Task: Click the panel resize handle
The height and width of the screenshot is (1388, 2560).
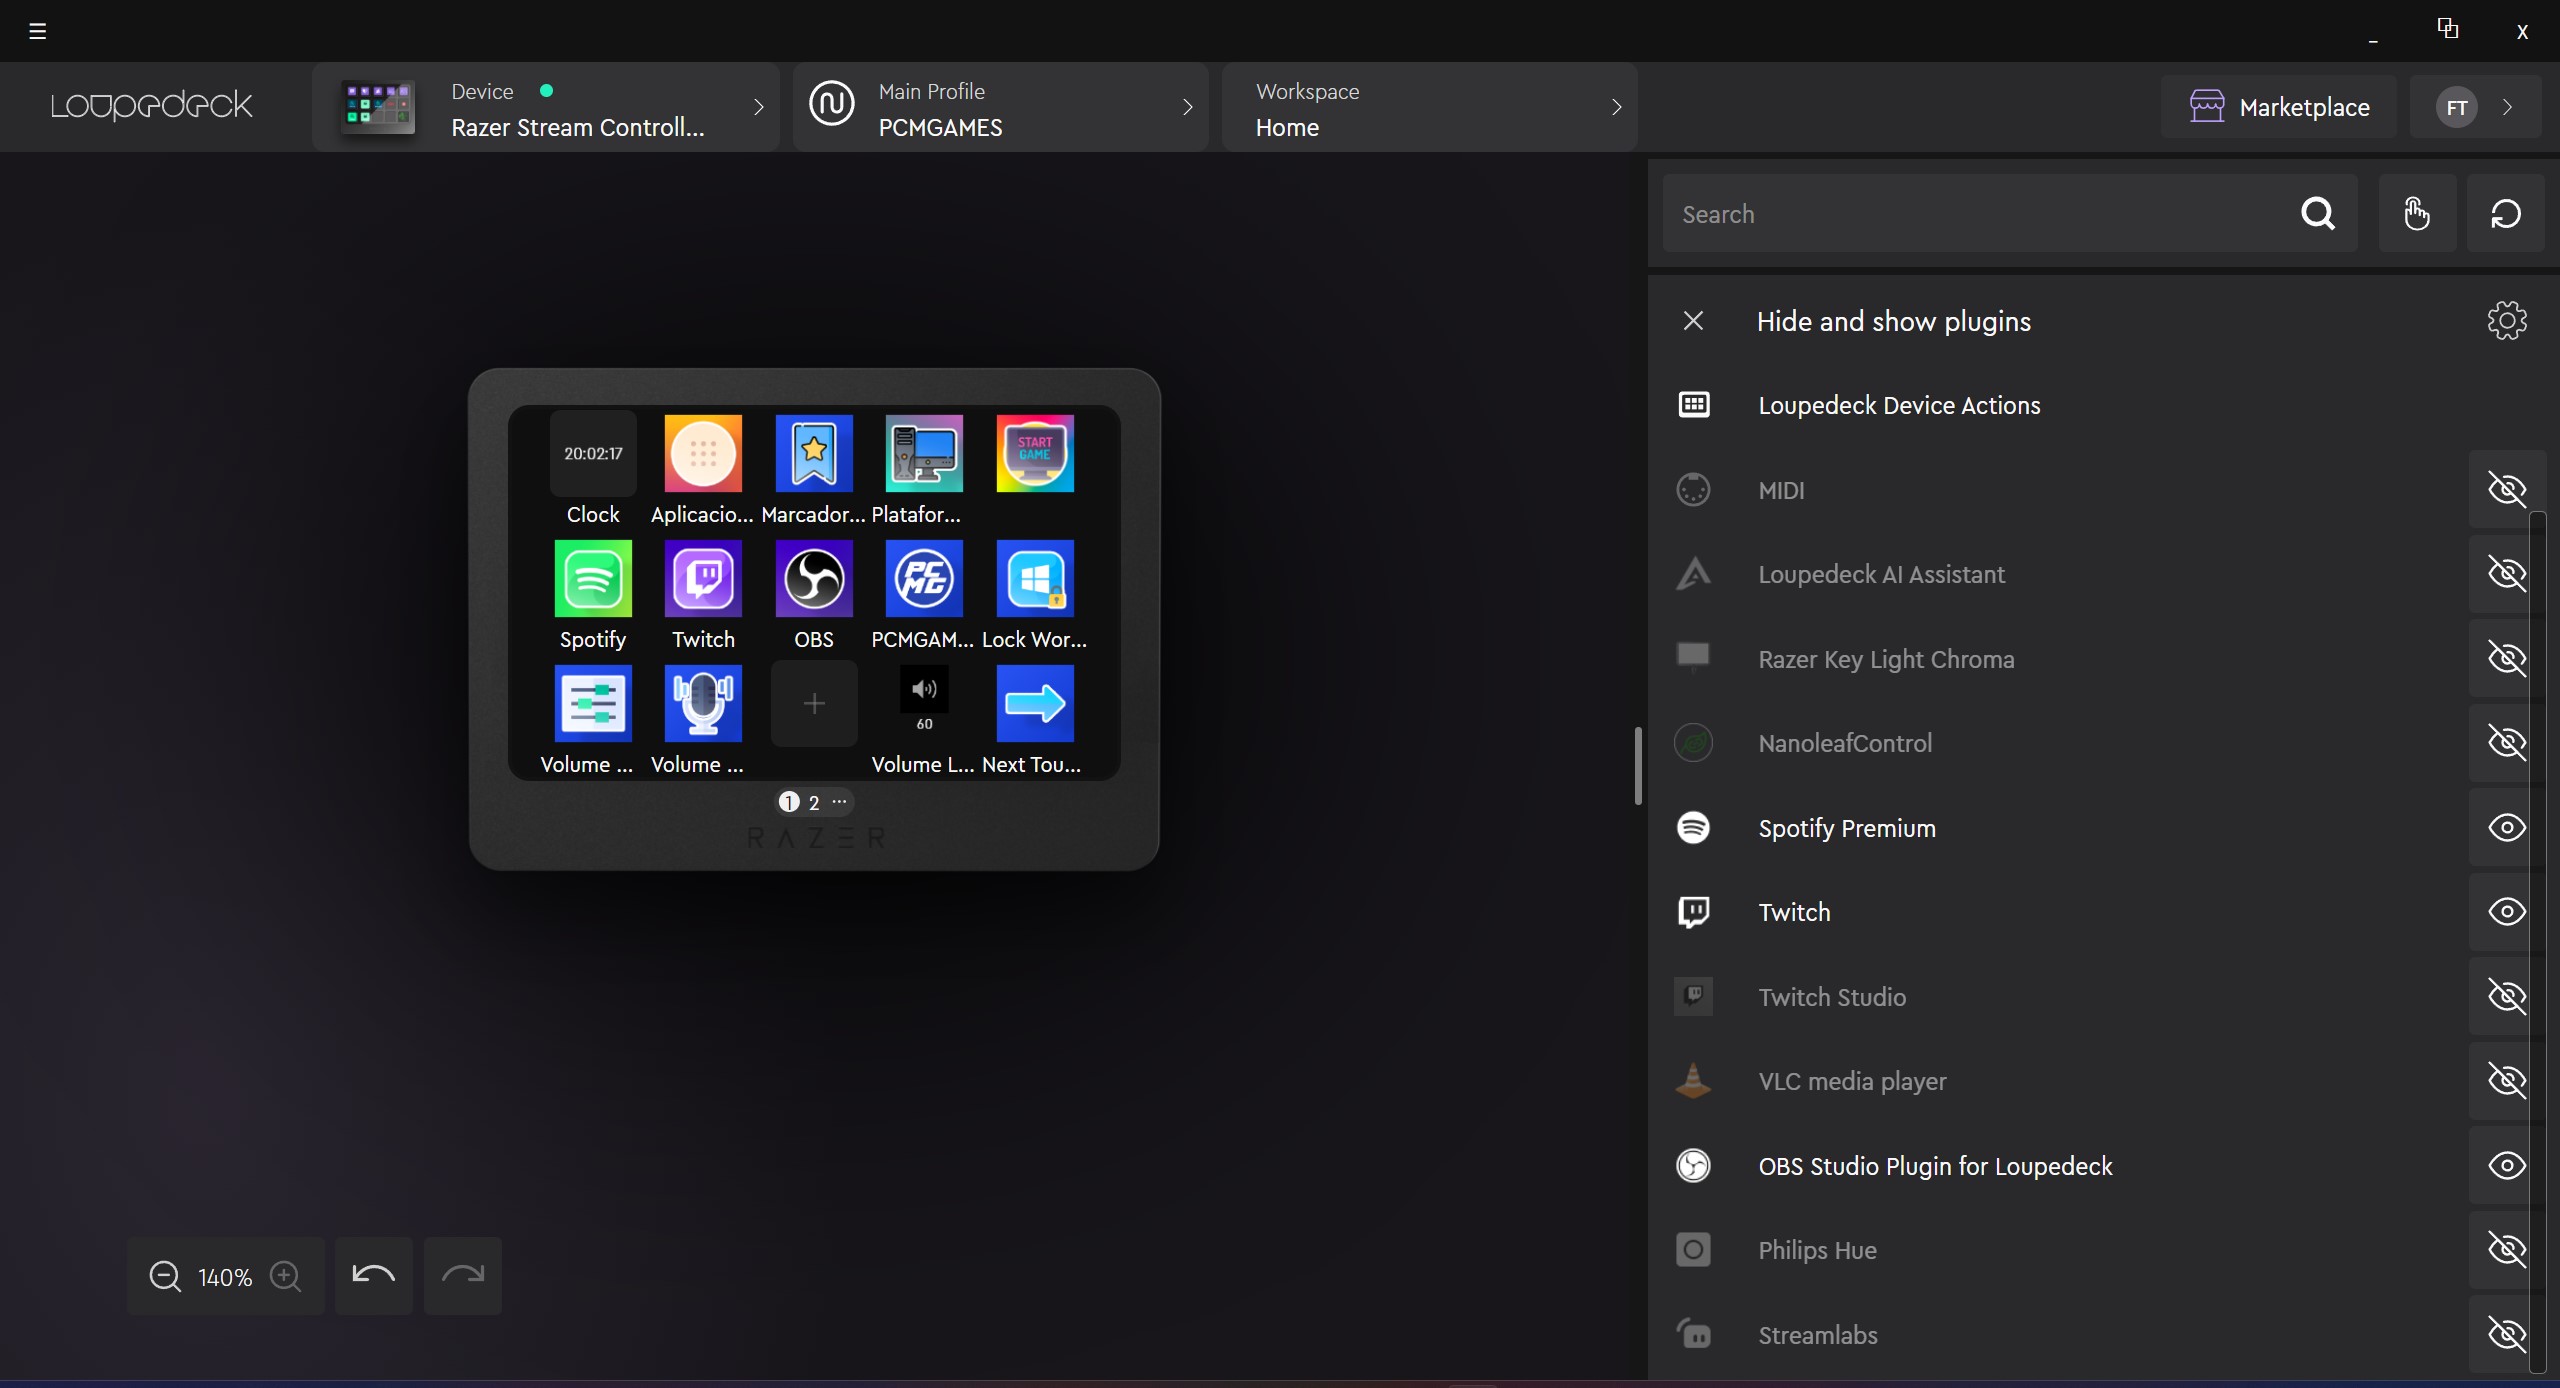Action: [x=1638, y=765]
